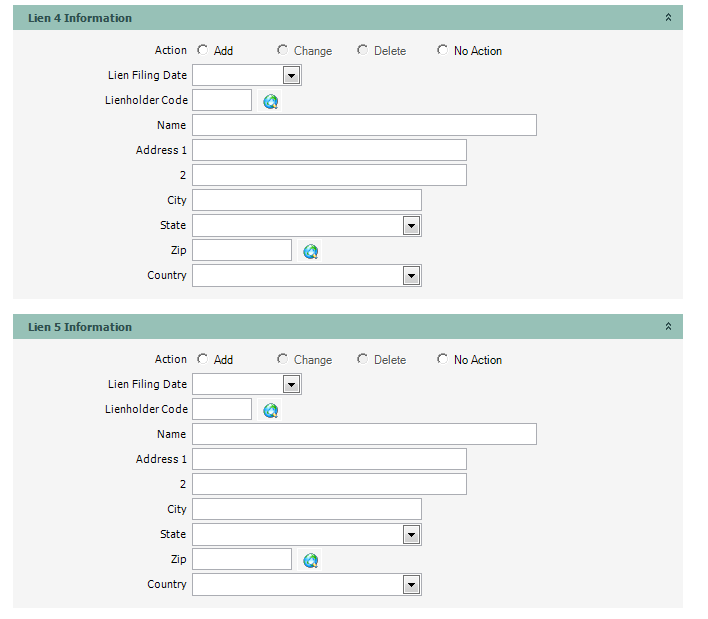Open State dropdown in Lien 5

411,535
